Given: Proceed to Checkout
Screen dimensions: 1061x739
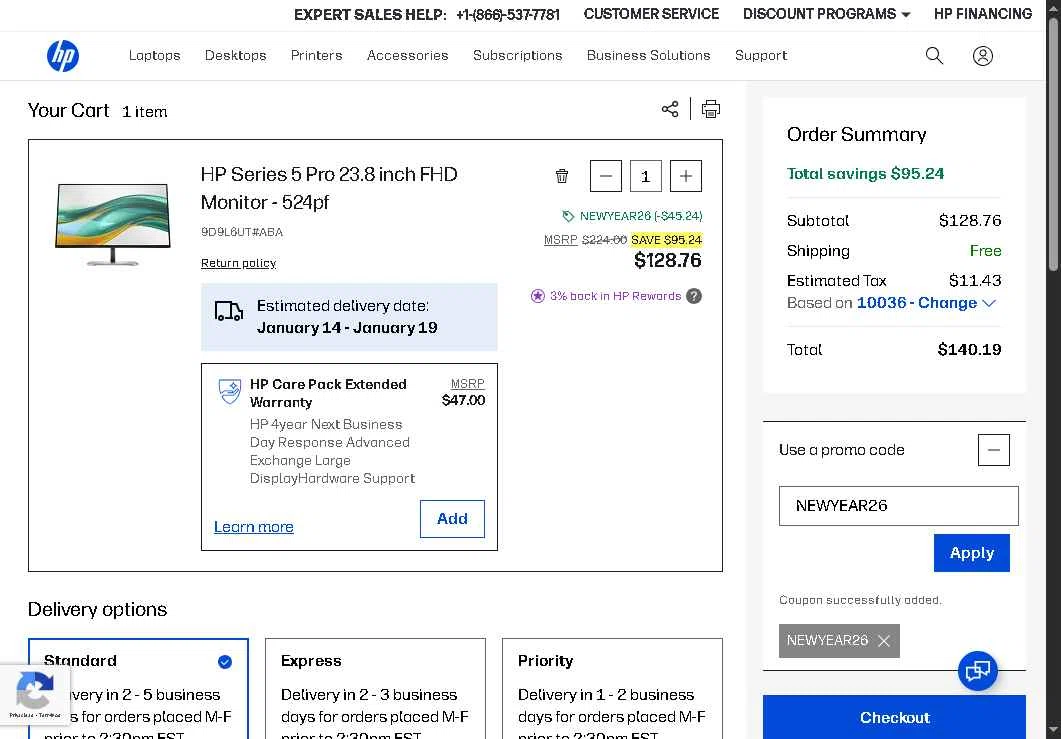Looking at the screenshot, I should [x=895, y=717].
